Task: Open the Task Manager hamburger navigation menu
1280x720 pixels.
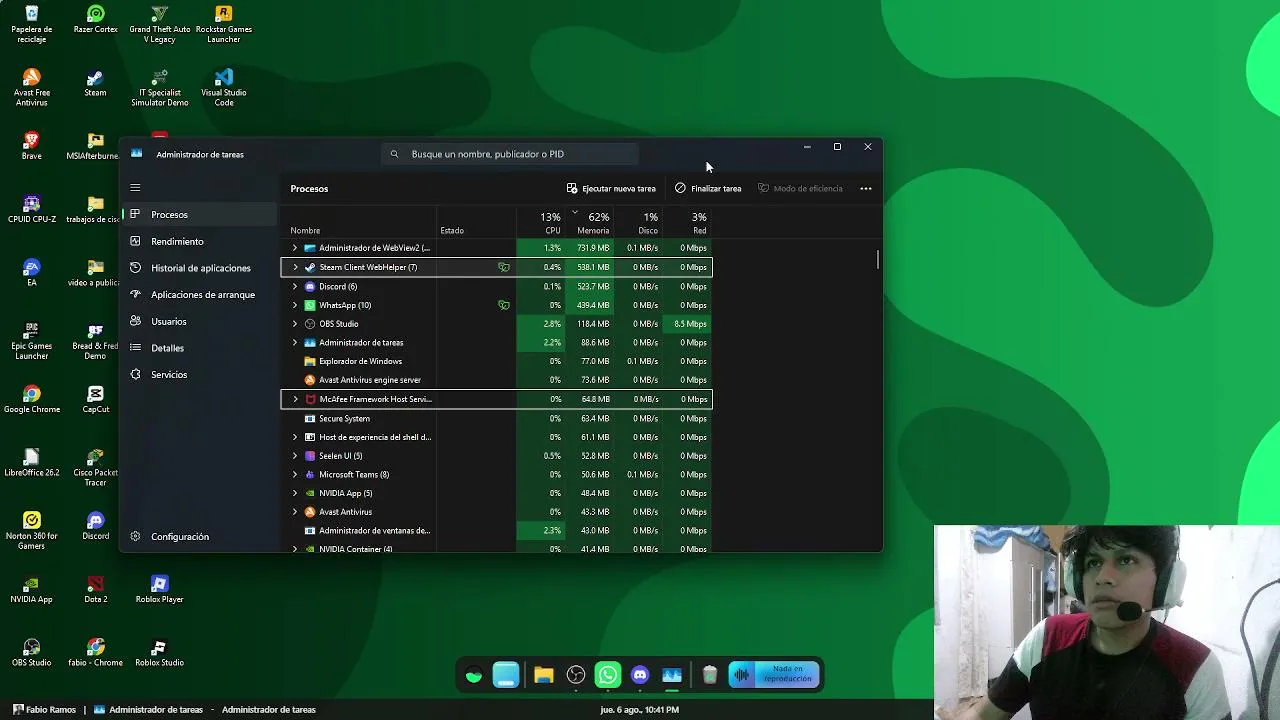Action: (x=135, y=187)
